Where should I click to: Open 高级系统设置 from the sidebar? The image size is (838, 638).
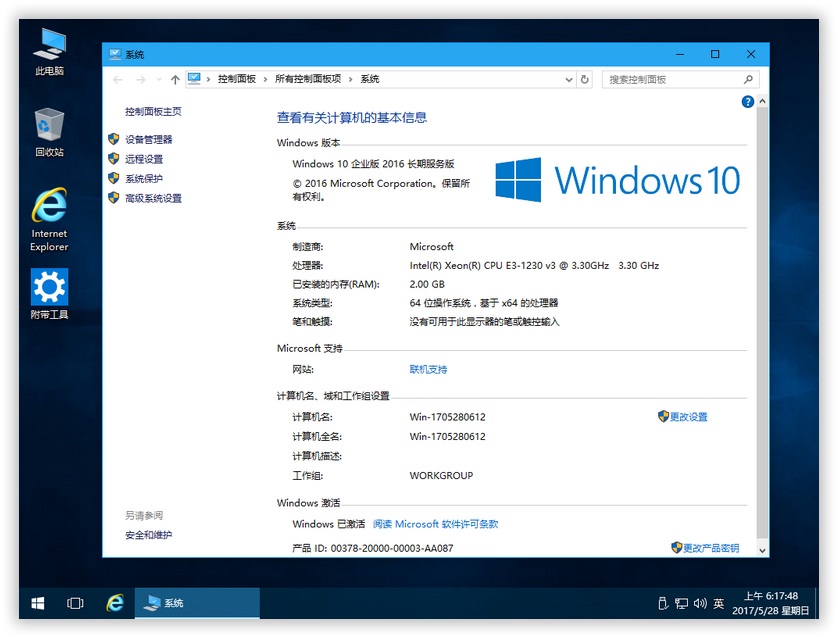point(153,198)
